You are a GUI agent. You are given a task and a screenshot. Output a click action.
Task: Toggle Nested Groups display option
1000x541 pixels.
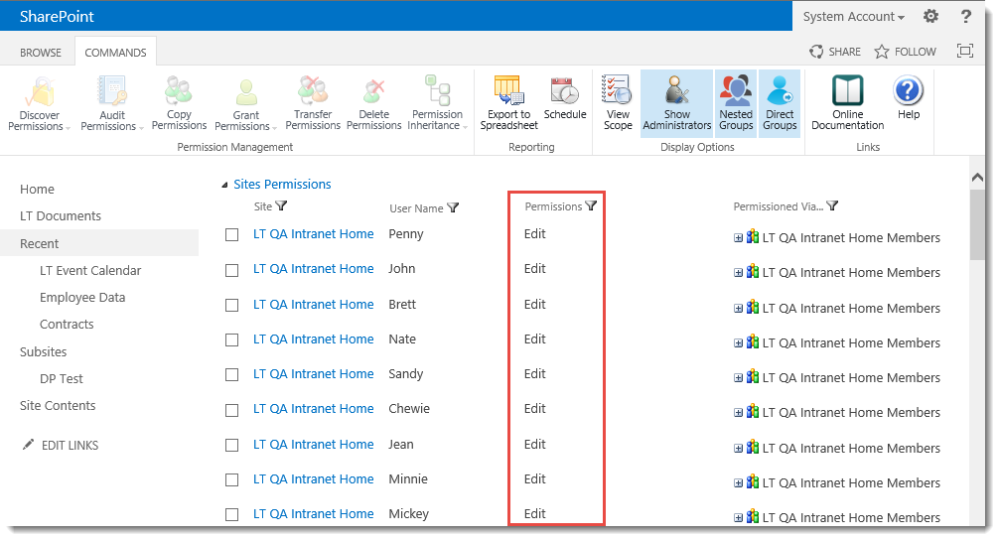[736, 103]
